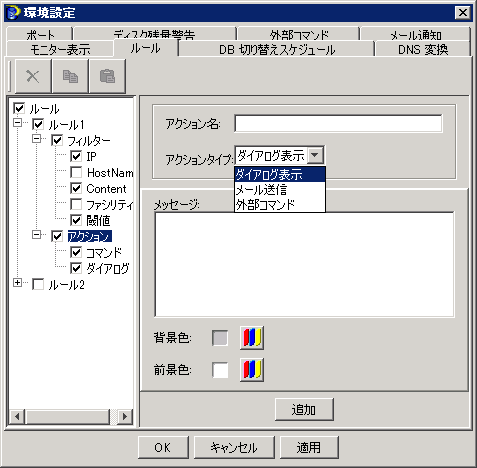This screenshot has width=477, height=468.
Task: Switch to the DNS 変換 tab
Action: tap(423, 50)
